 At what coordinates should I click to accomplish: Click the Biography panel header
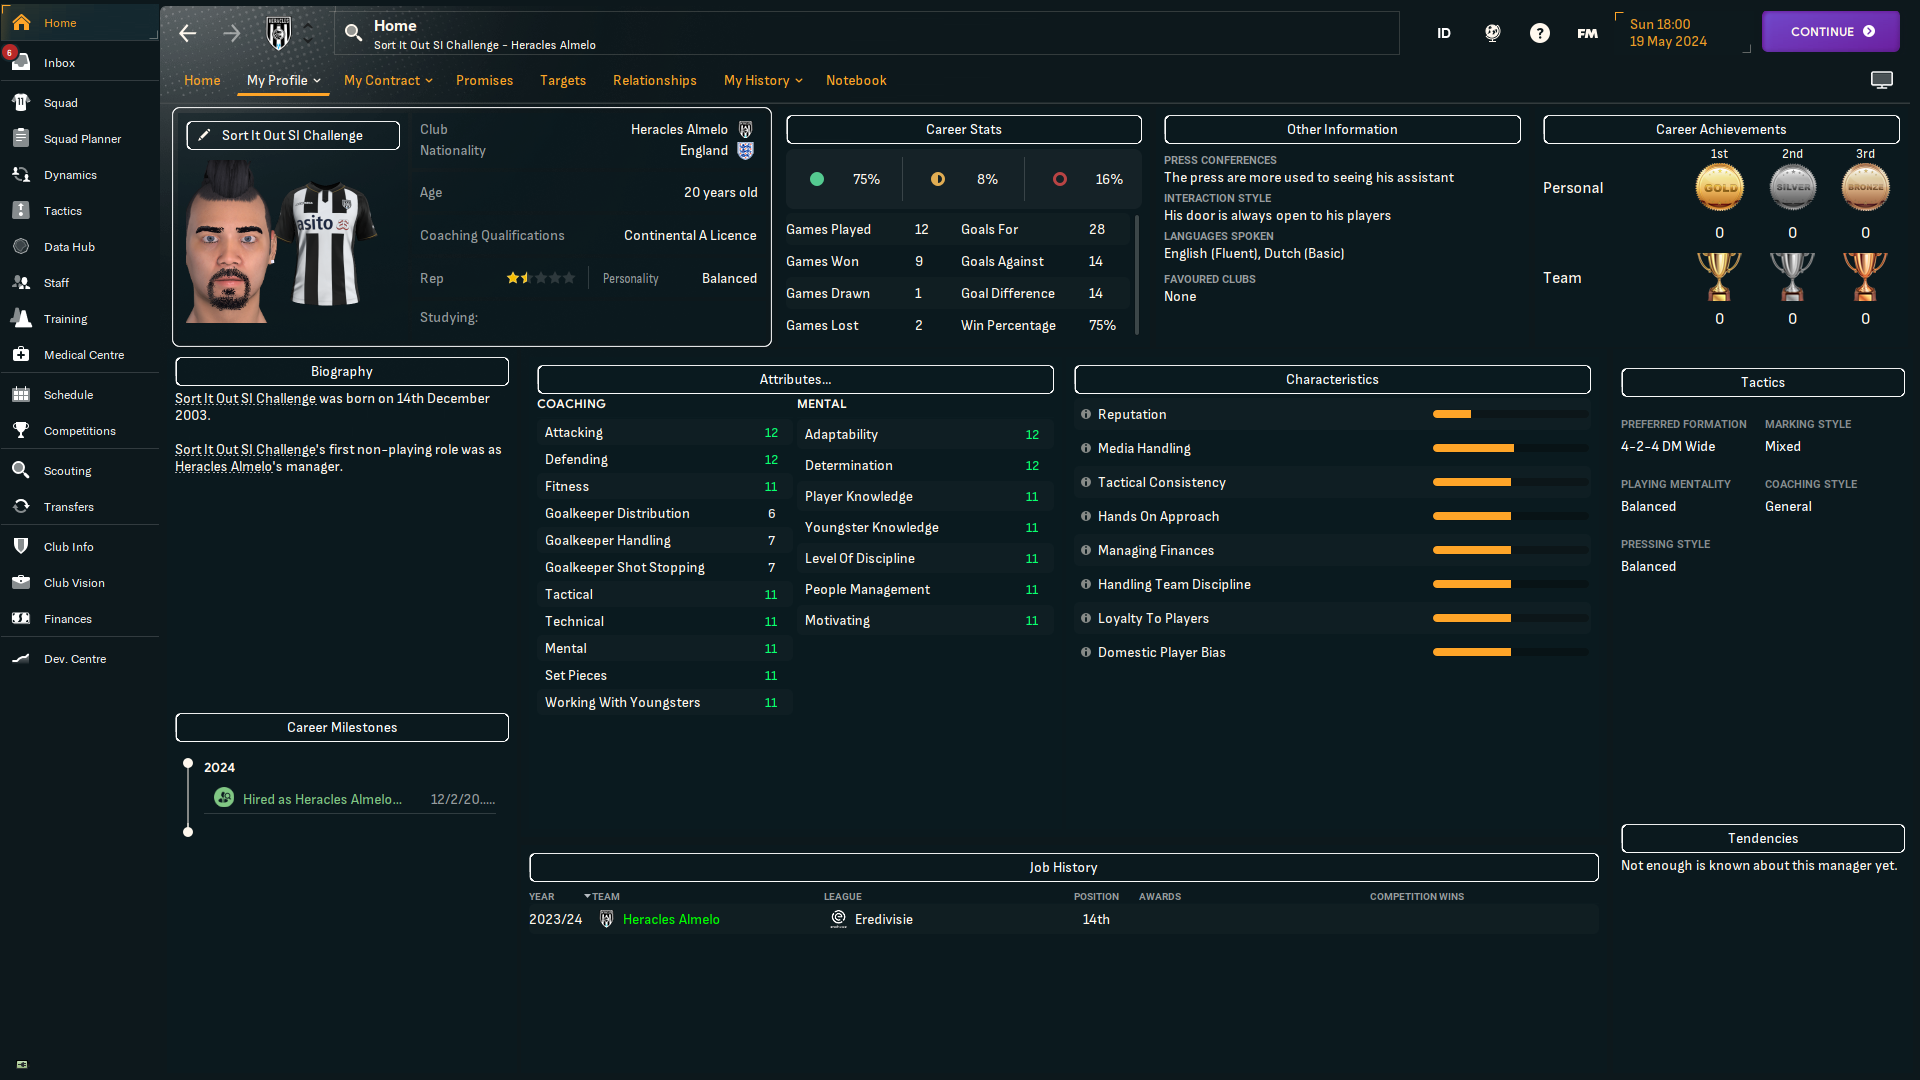pyautogui.click(x=342, y=371)
